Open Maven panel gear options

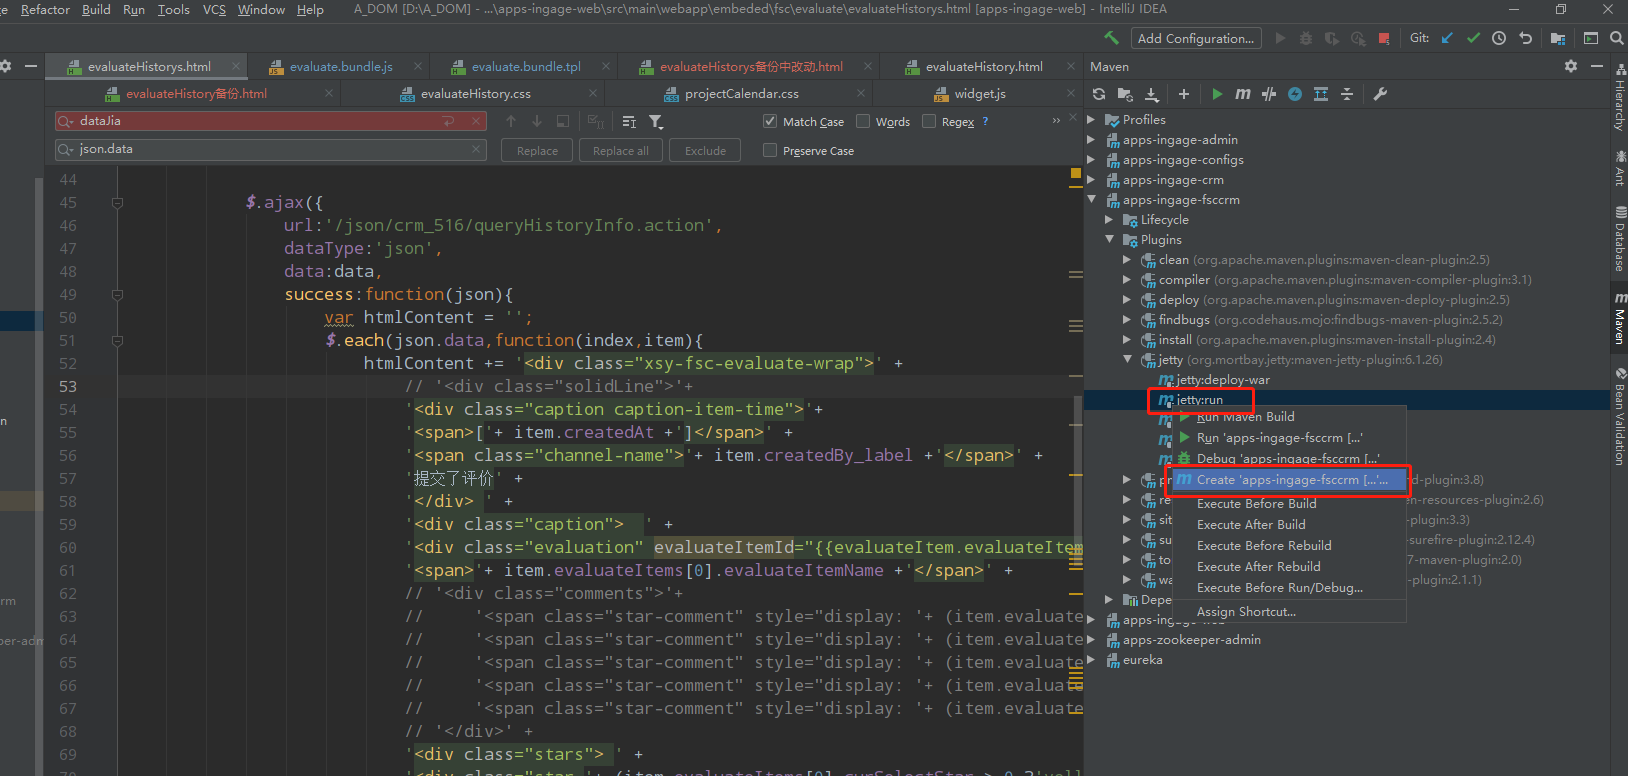coord(1571,66)
